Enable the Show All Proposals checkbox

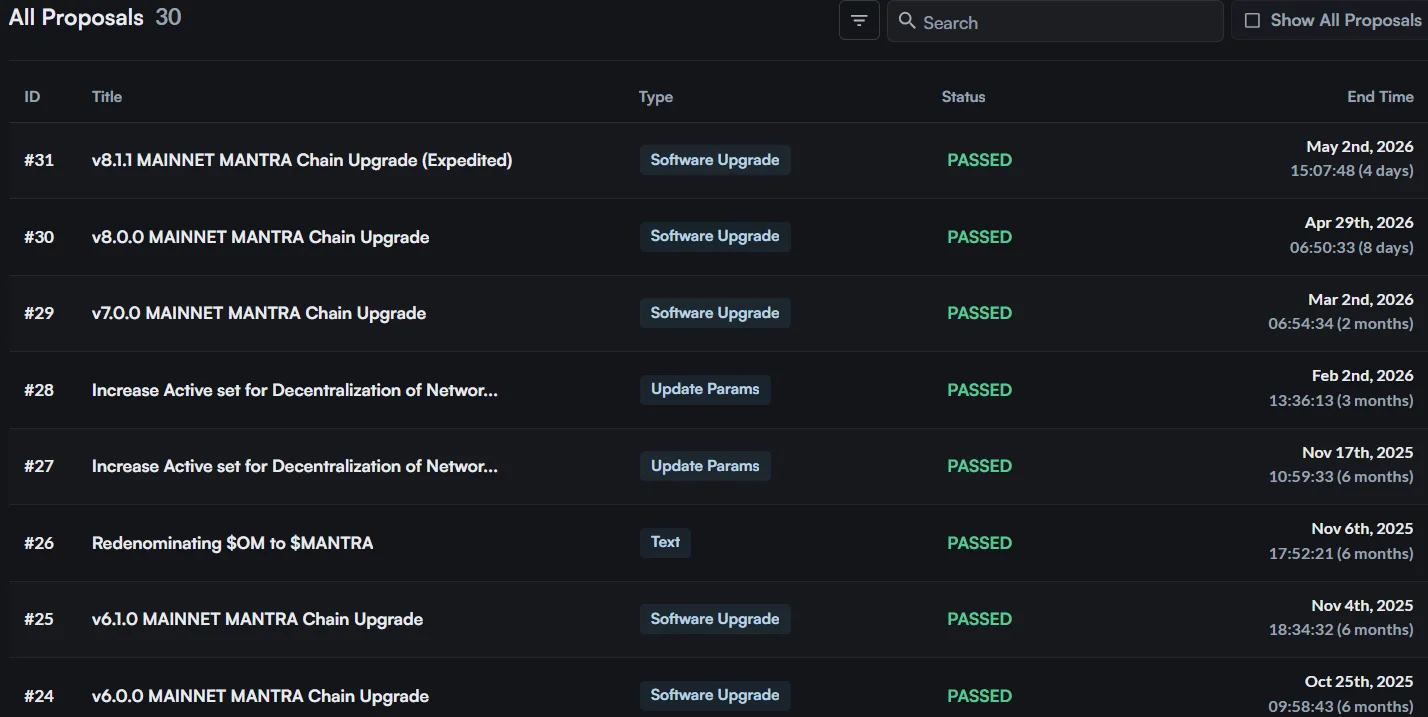tap(1252, 21)
